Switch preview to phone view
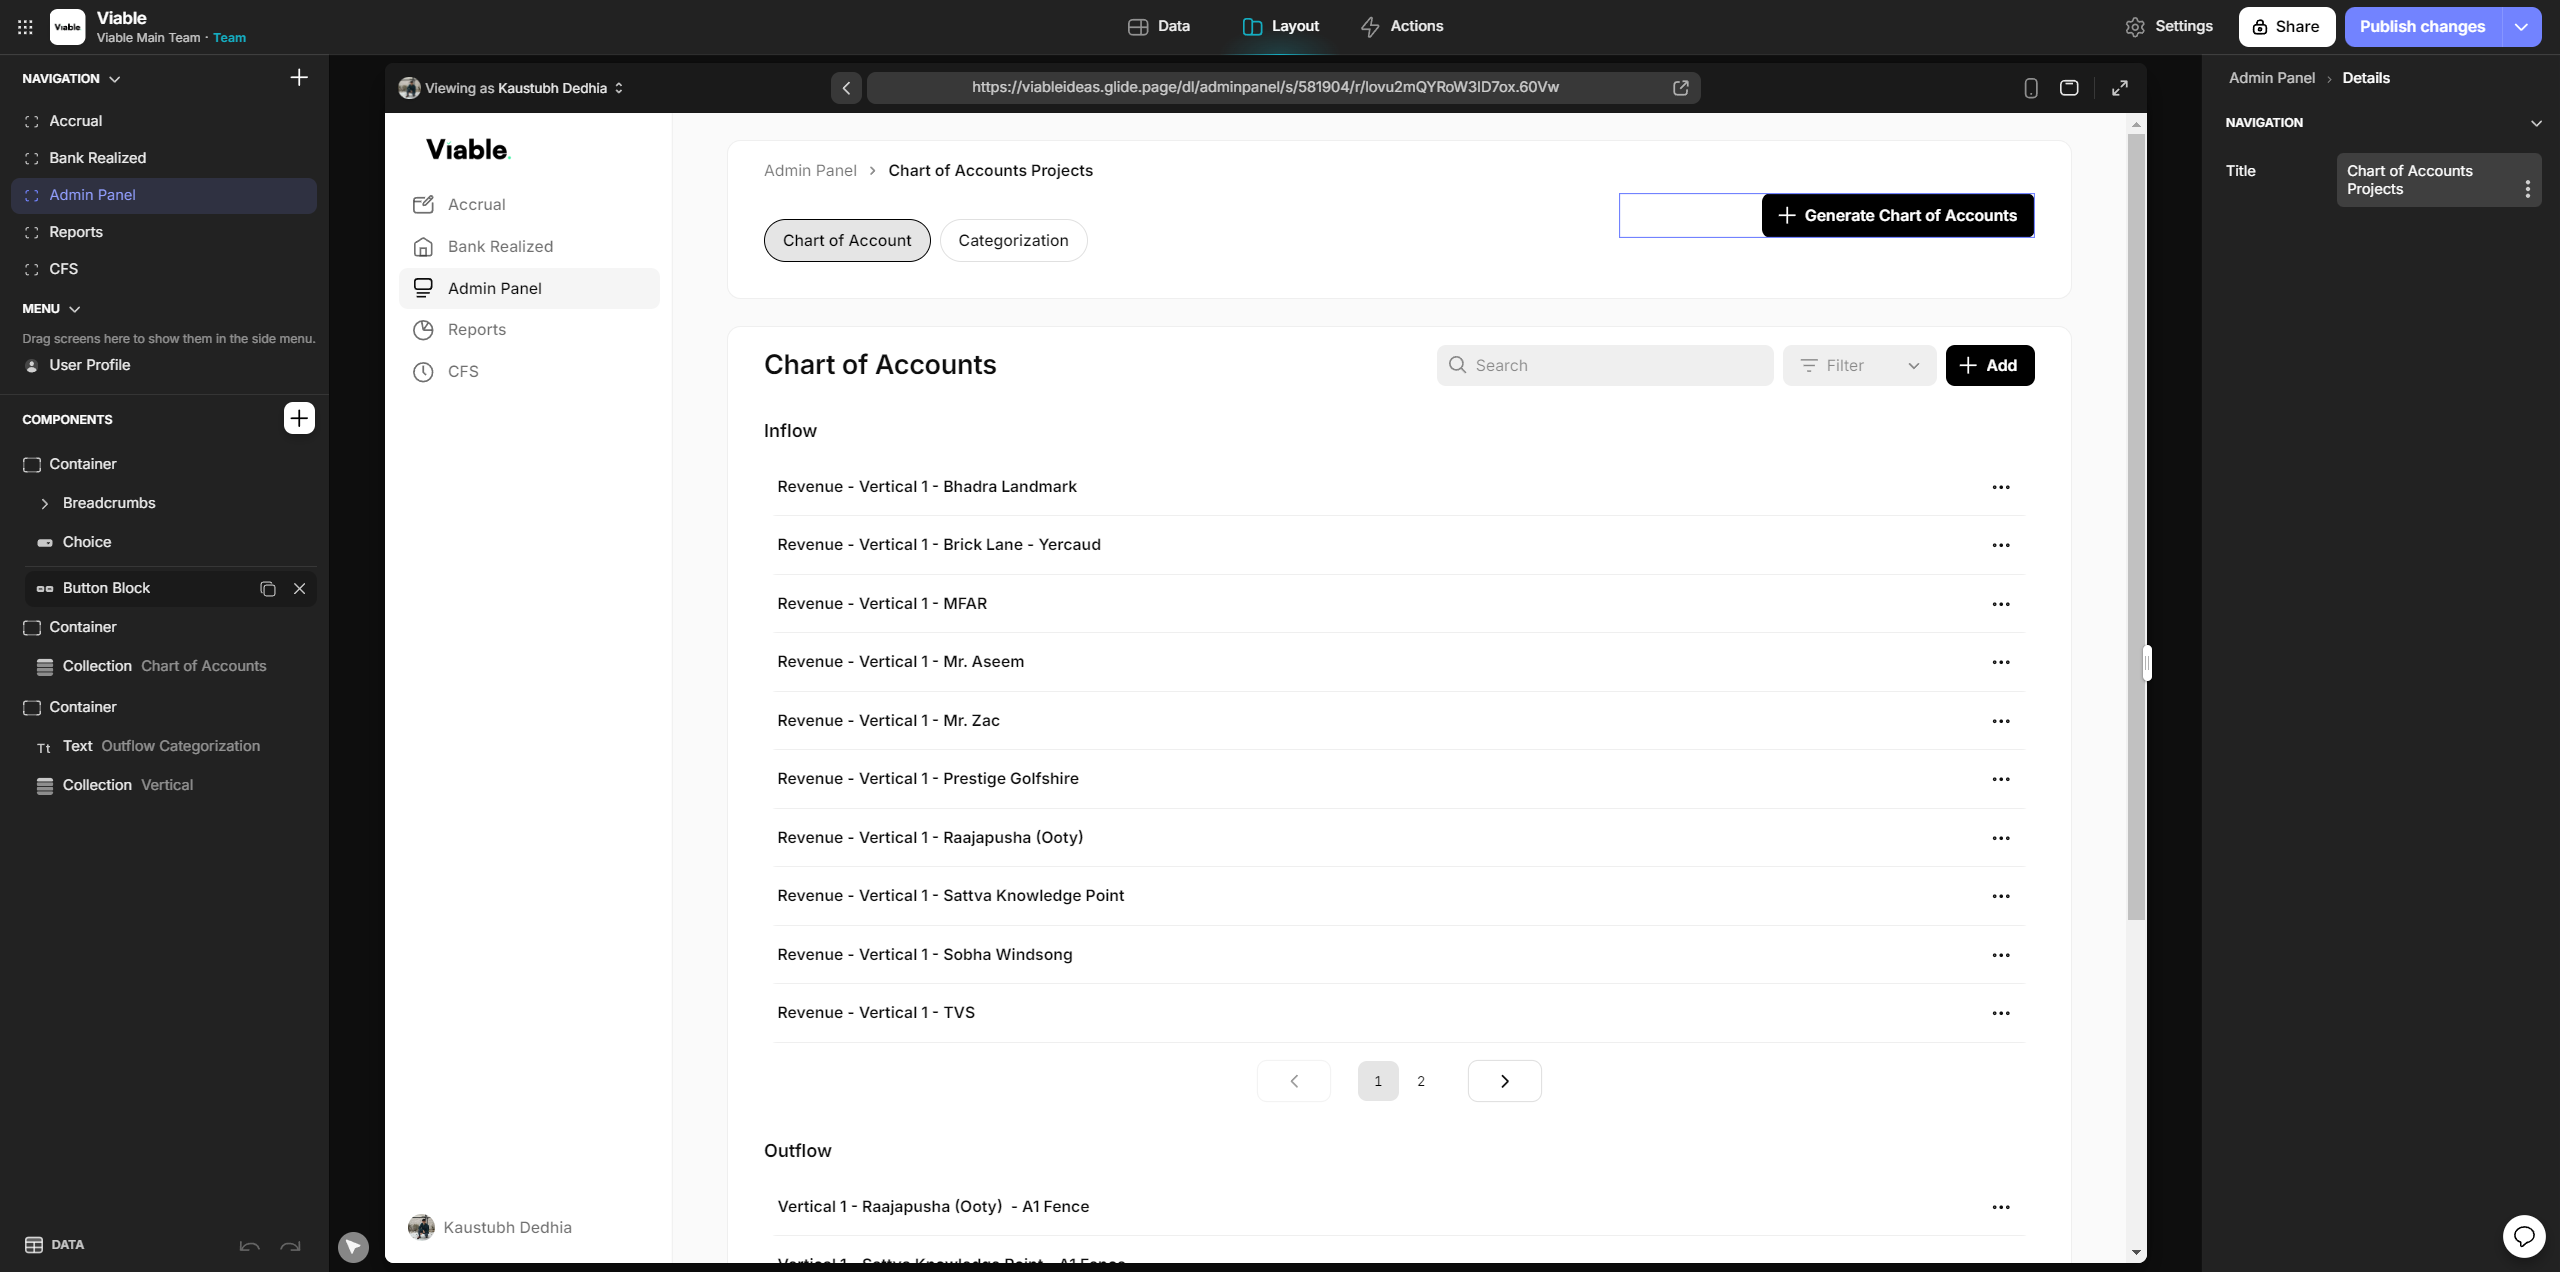Image resolution: width=2560 pixels, height=1272 pixels. click(2030, 88)
